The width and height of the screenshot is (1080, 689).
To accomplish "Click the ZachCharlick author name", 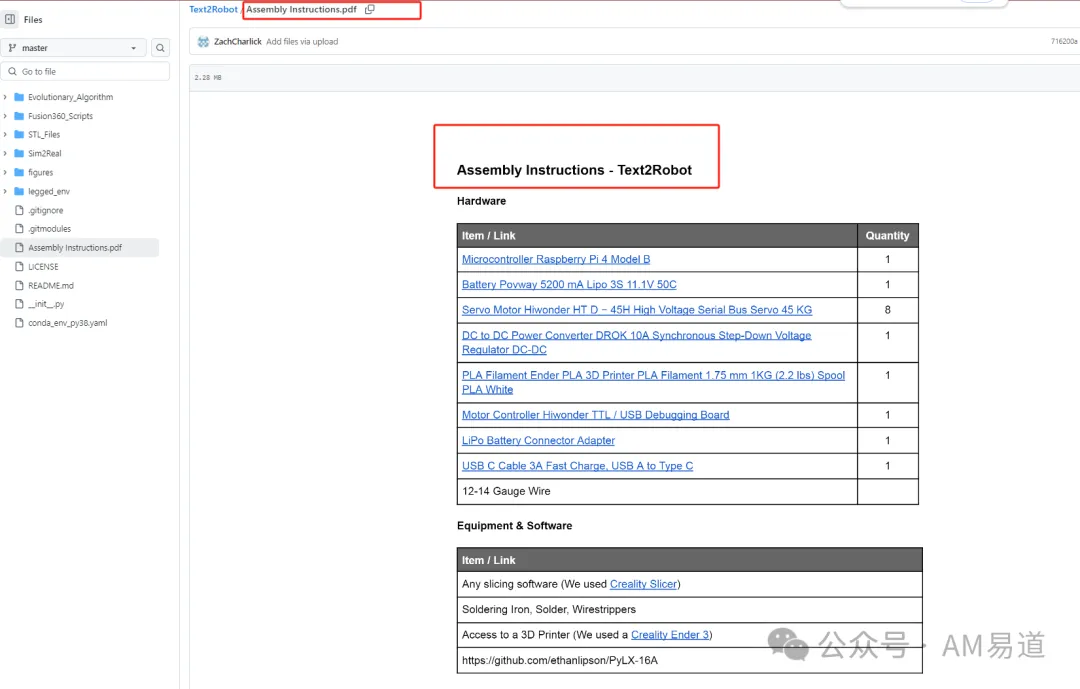I will pos(238,42).
